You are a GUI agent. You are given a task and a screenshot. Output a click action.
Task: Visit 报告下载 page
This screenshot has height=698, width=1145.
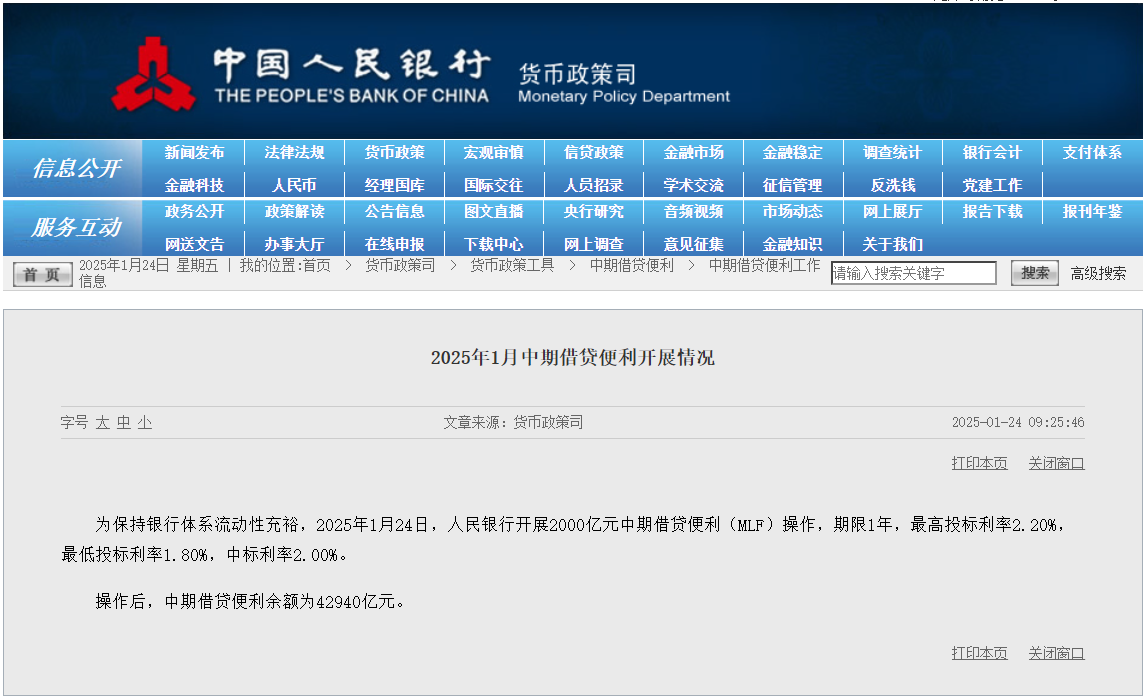(x=992, y=212)
